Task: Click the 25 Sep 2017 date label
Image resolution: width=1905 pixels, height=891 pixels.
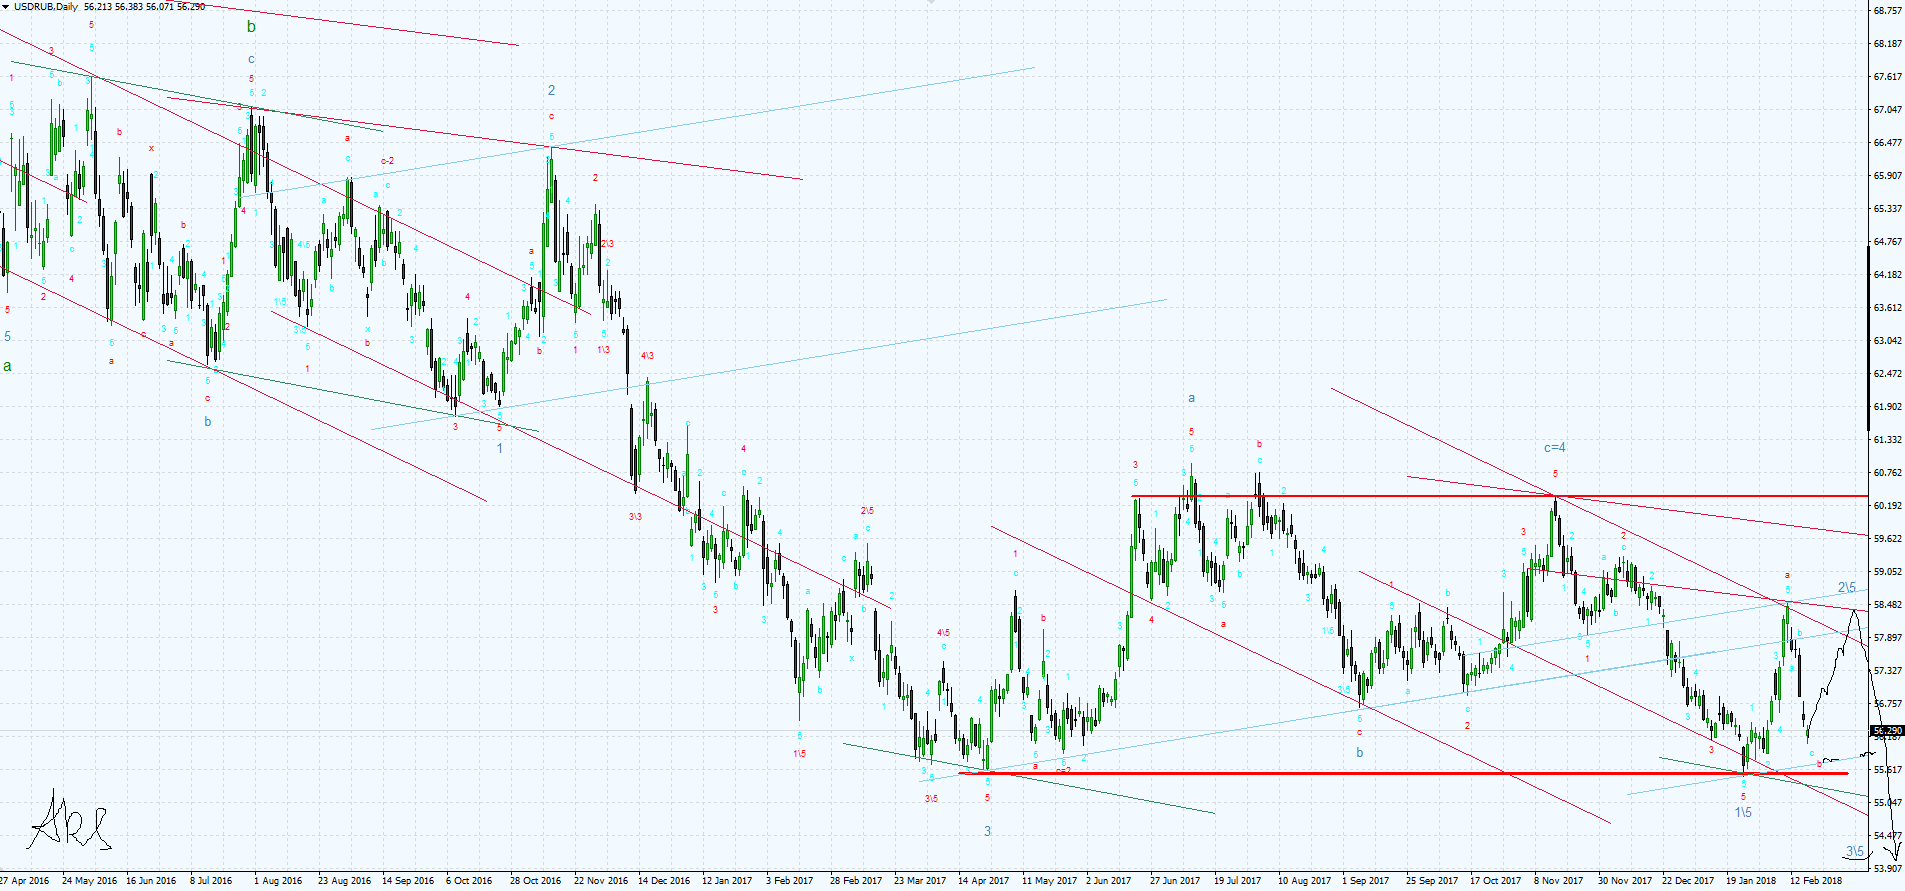Action: [x=1432, y=881]
